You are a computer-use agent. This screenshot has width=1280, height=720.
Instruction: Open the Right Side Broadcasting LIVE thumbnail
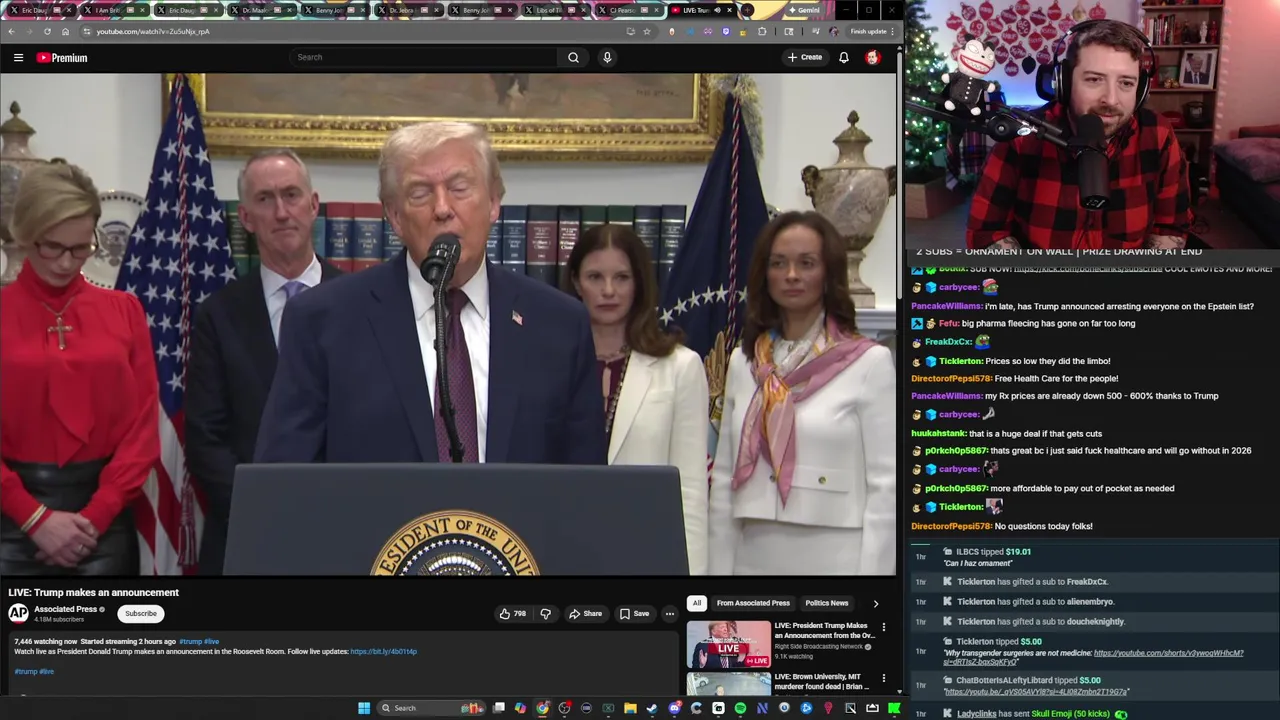coord(728,644)
